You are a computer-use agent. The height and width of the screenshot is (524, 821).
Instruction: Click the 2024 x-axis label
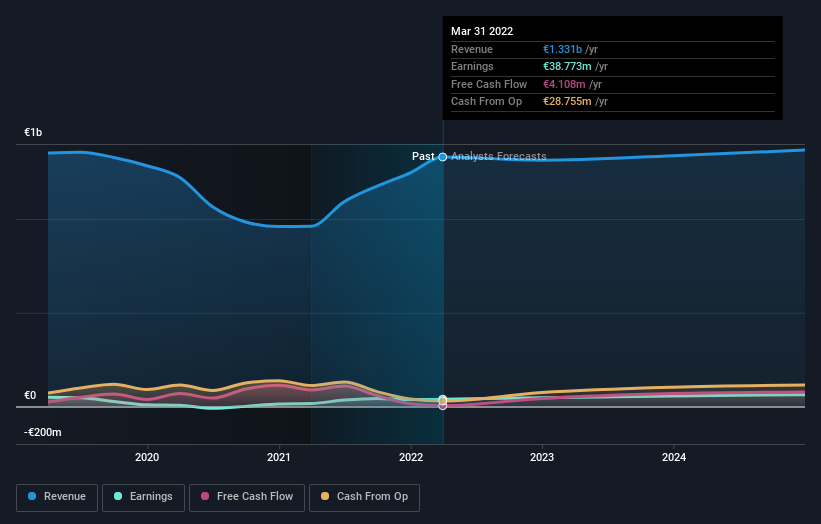(674, 457)
